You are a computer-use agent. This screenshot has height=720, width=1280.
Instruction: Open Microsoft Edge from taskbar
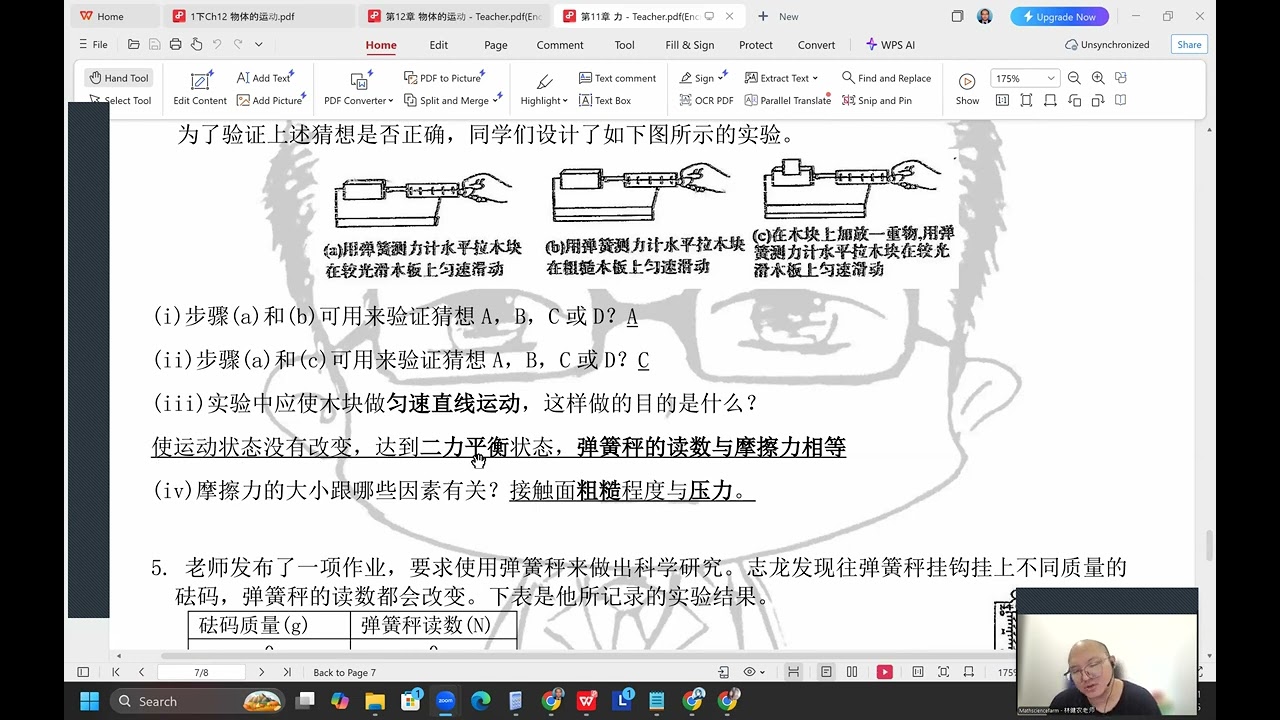point(481,701)
